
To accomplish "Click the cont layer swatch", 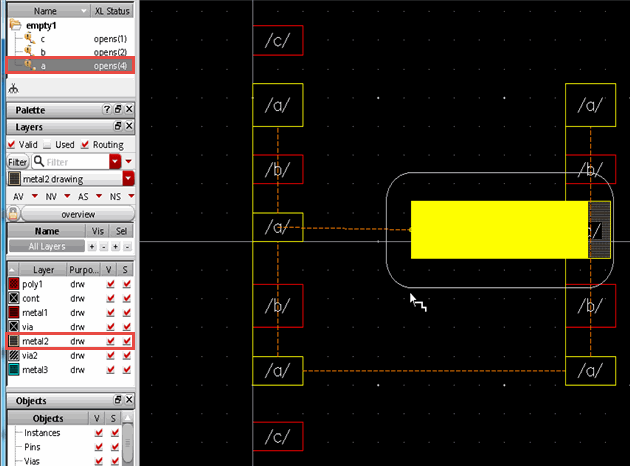I will coord(14,298).
